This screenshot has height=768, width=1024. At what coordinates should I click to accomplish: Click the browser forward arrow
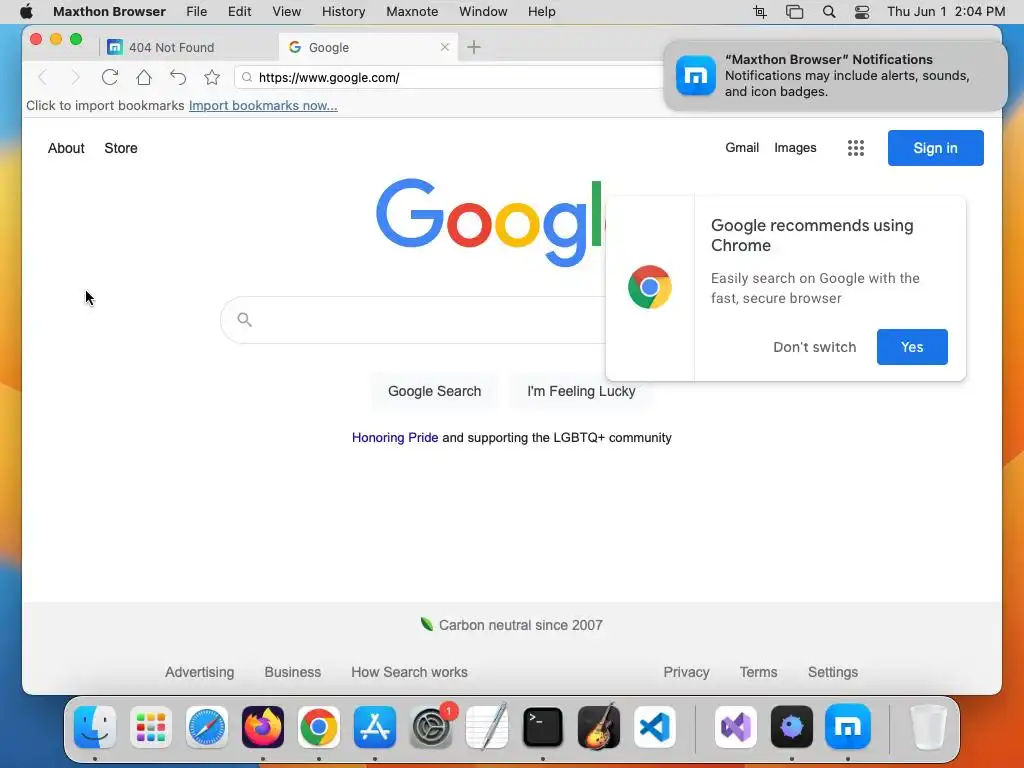(x=75, y=78)
